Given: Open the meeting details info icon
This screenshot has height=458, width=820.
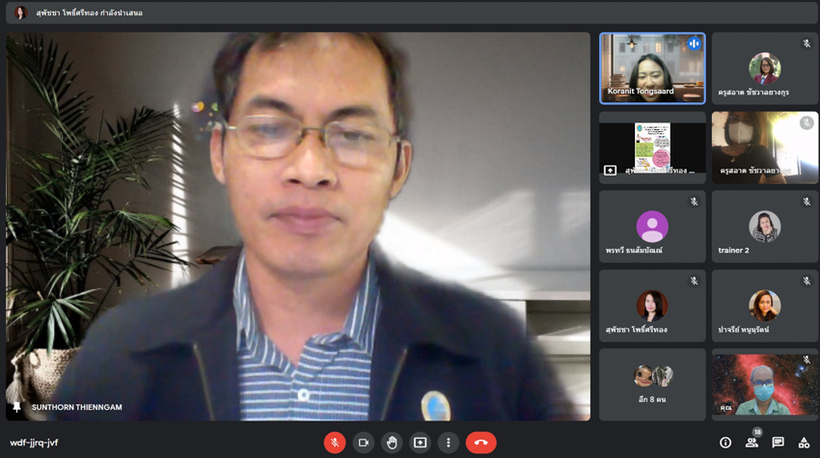Looking at the screenshot, I should click(x=725, y=442).
